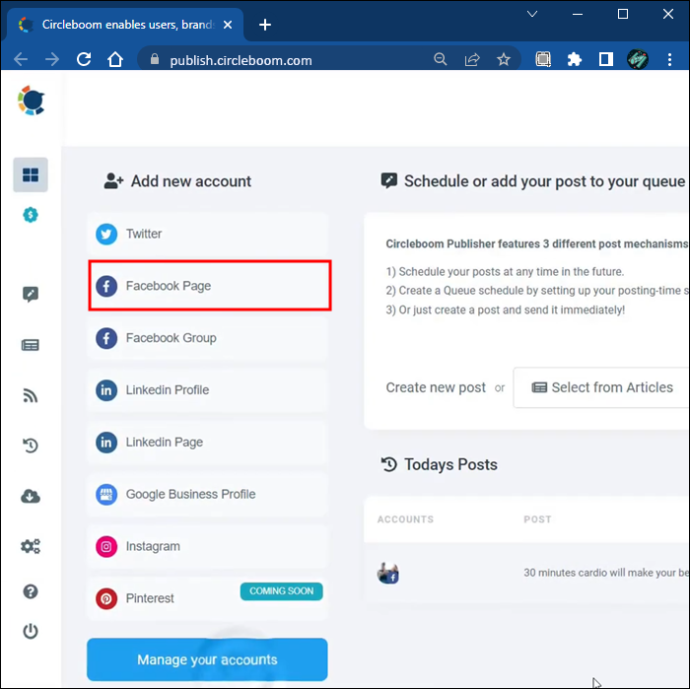Image resolution: width=690 pixels, height=689 pixels.
Task: Switch to the Circleboom browser tab
Action: tap(127, 25)
